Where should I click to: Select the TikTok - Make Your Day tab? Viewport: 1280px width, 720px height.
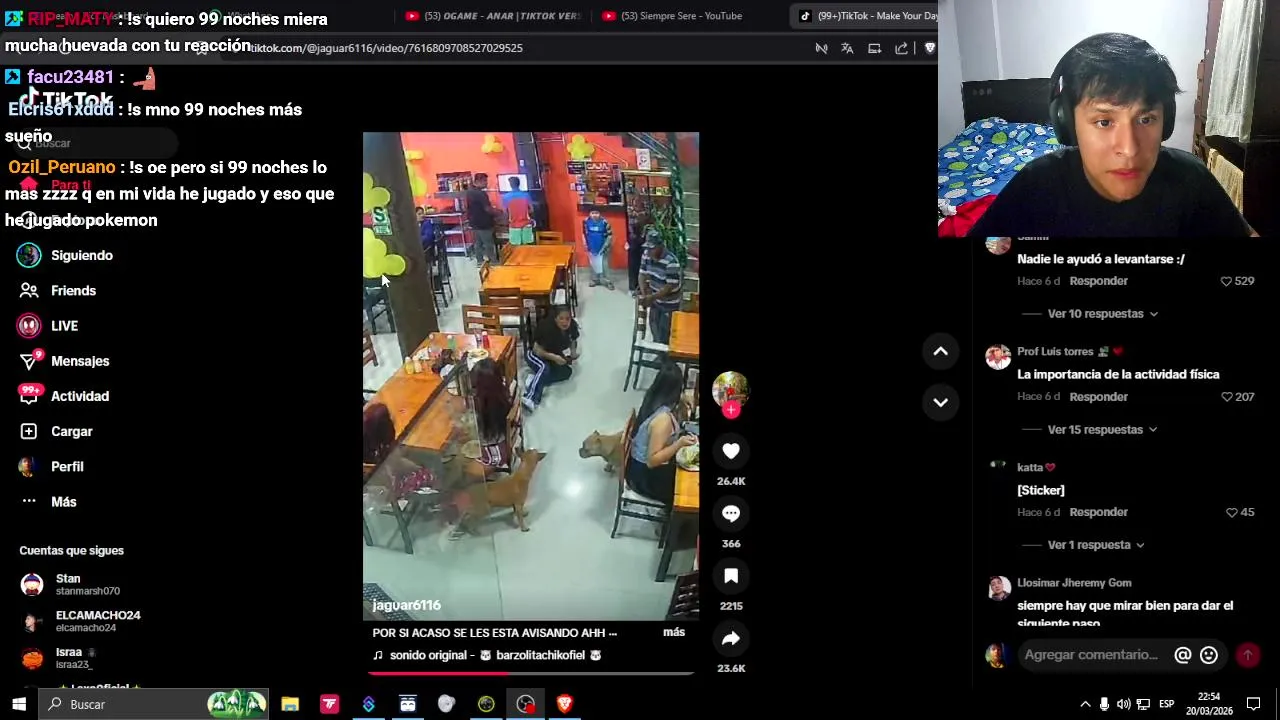tap(866, 16)
